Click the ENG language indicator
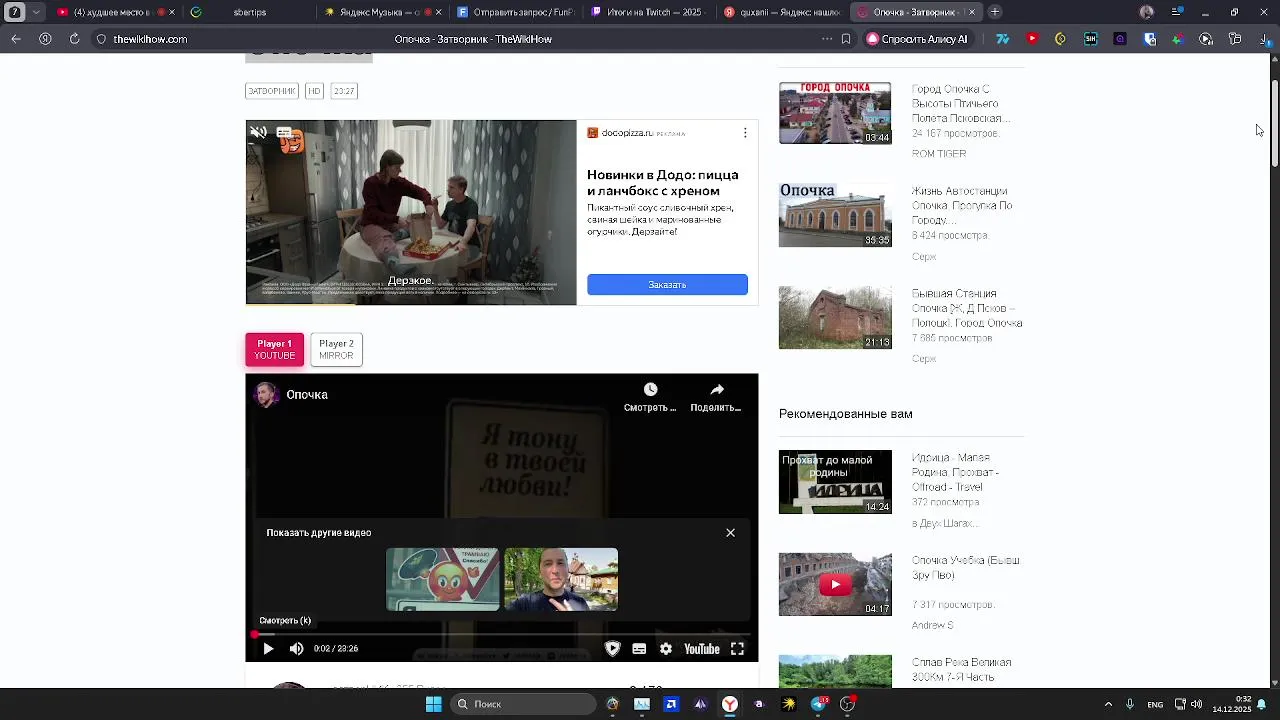The width and height of the screenshot is (1280, 720). 1155,704
